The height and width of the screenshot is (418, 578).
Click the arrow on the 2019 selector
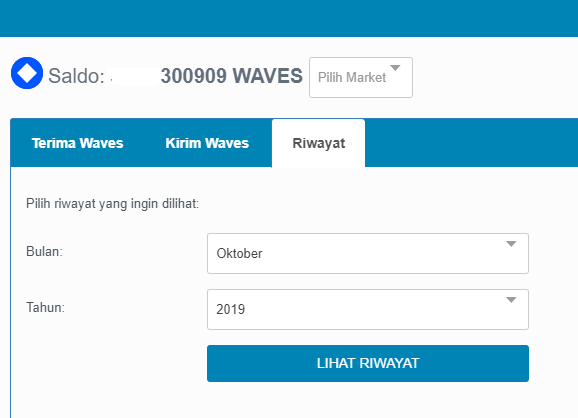(511, 300)
